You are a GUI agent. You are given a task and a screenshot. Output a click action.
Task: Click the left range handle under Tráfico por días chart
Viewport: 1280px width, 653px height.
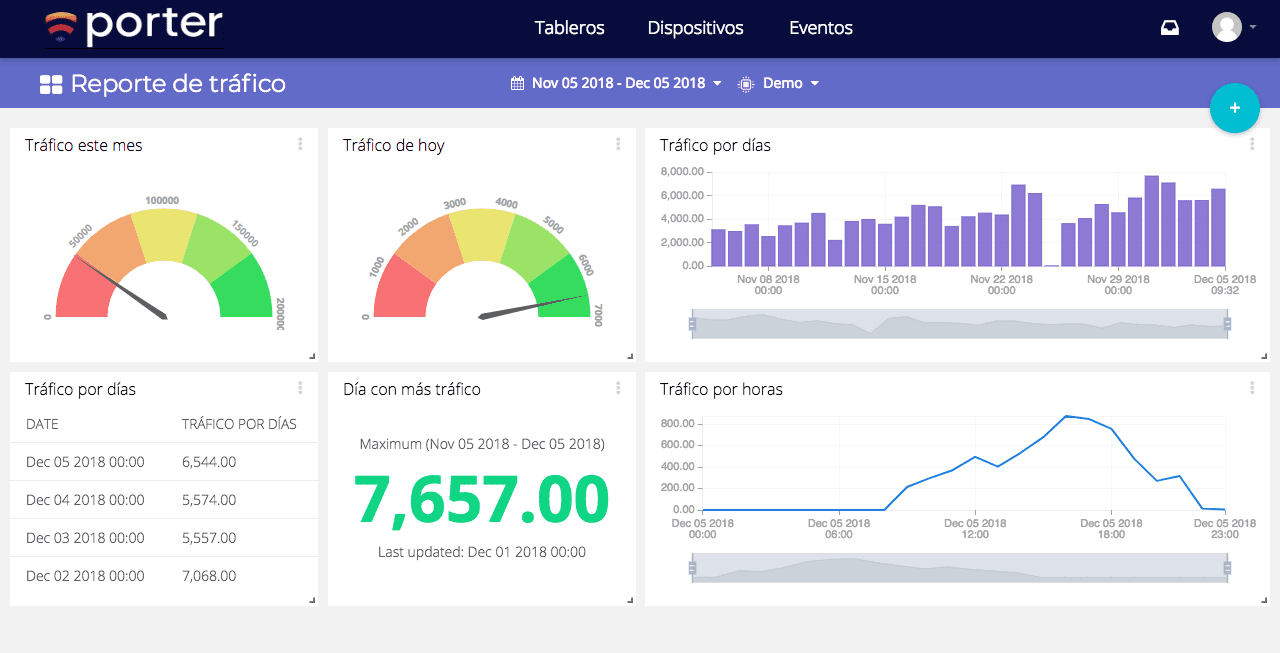click(x=692, y=323)
